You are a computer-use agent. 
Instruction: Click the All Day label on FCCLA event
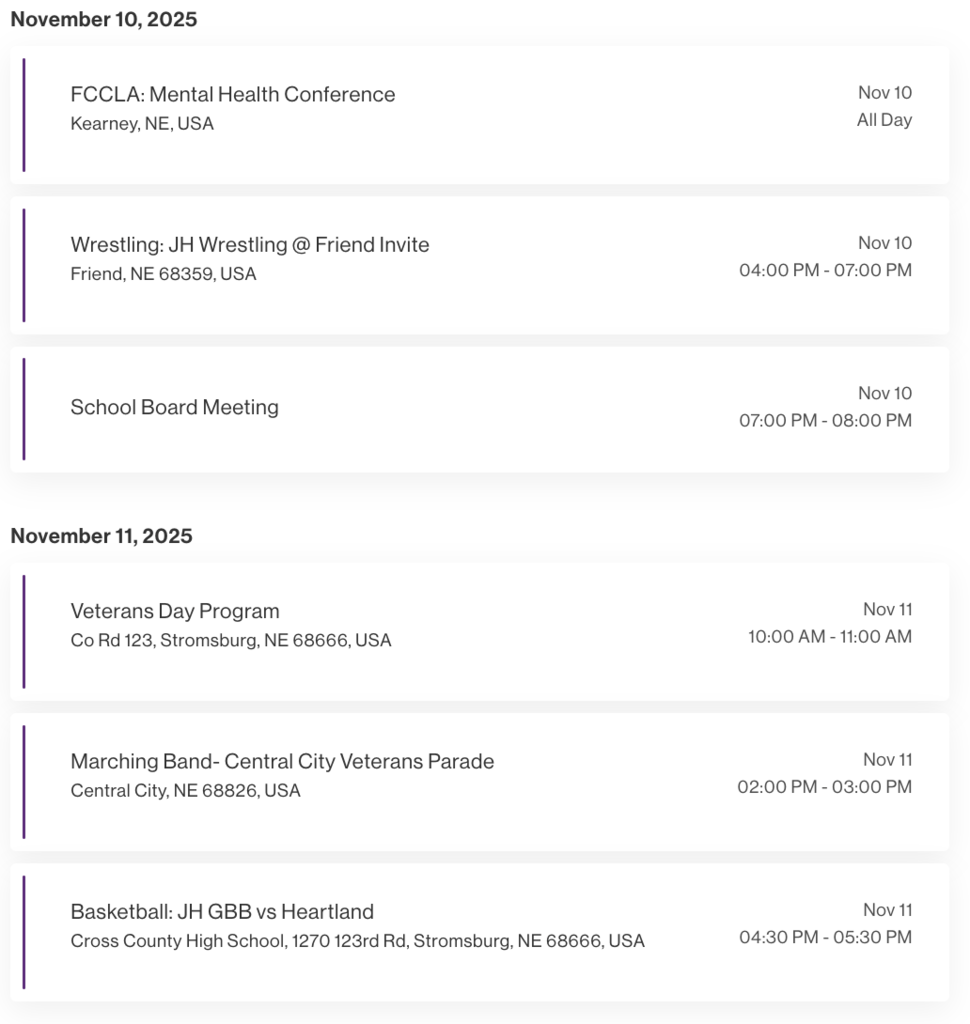click(x=884, y=120)
